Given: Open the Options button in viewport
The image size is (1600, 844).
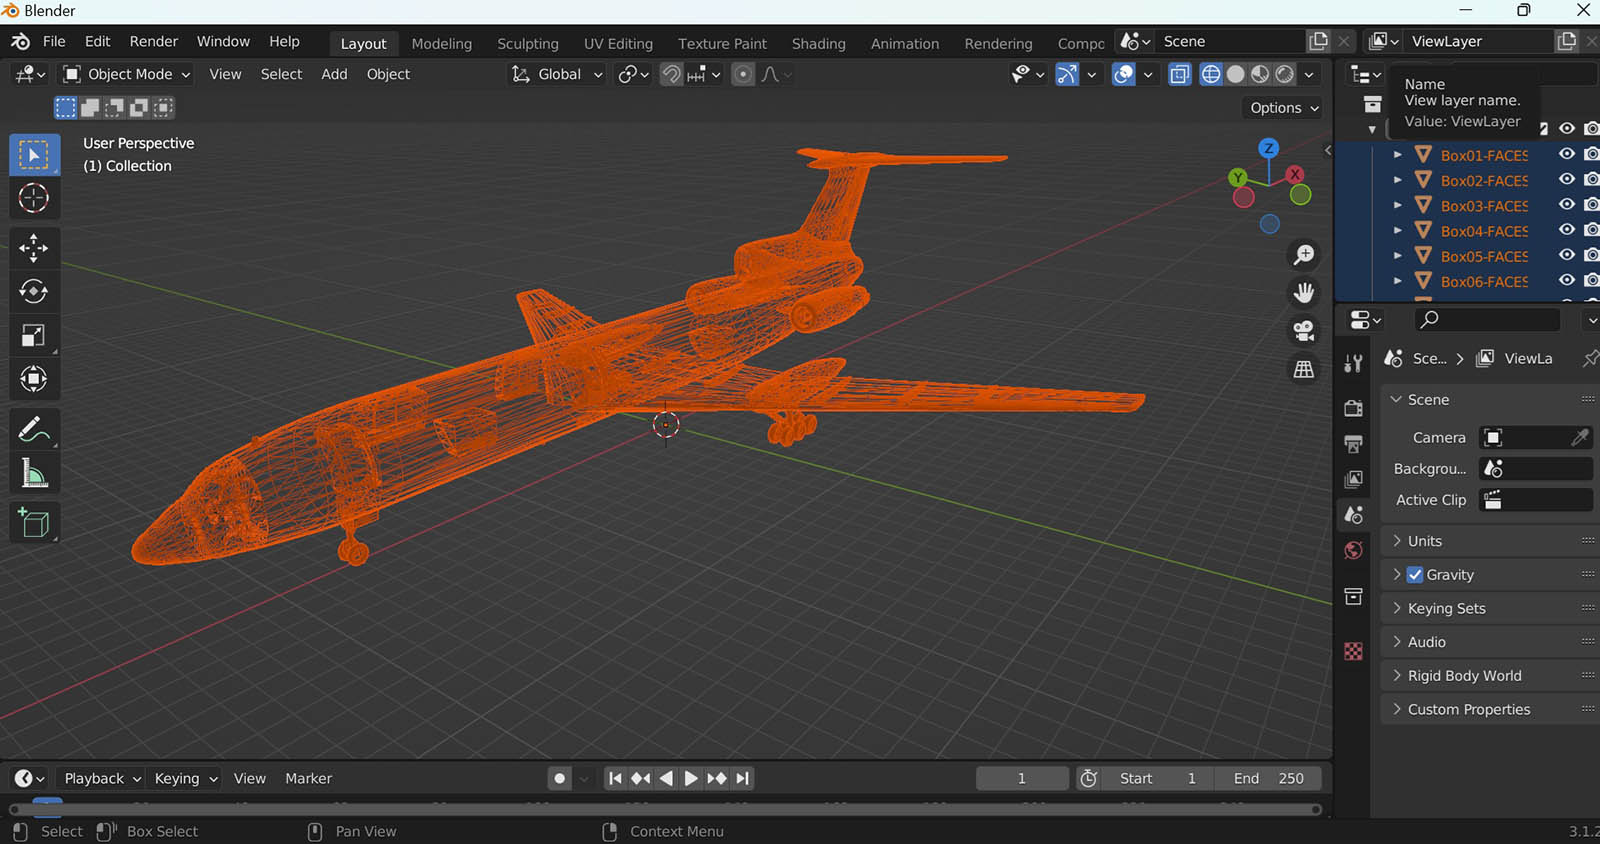Looking at the screenshot, I should [x=1284, y=108].
